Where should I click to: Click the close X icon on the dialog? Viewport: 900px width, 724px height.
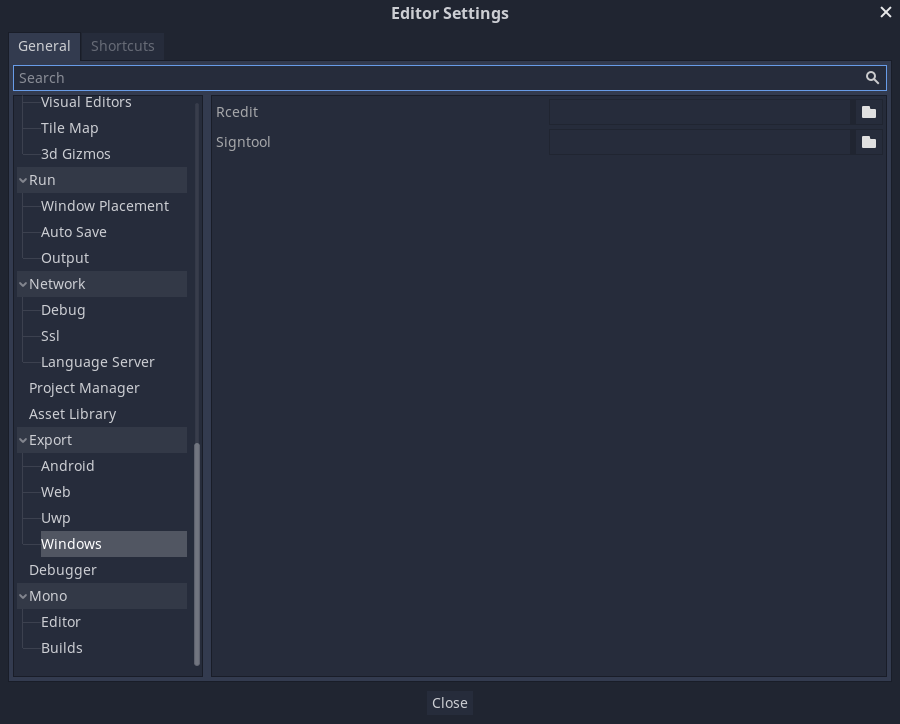pos(885,12)
